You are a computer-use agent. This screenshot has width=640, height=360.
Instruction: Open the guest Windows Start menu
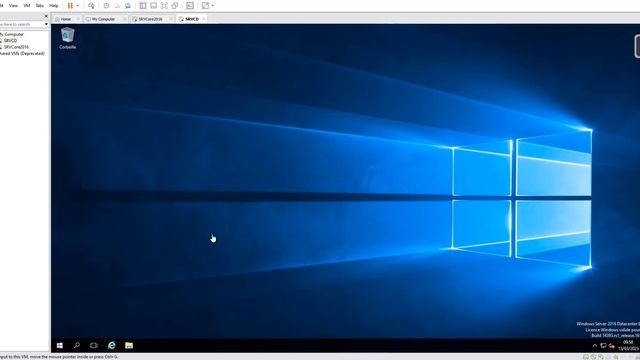click(60, 345)
